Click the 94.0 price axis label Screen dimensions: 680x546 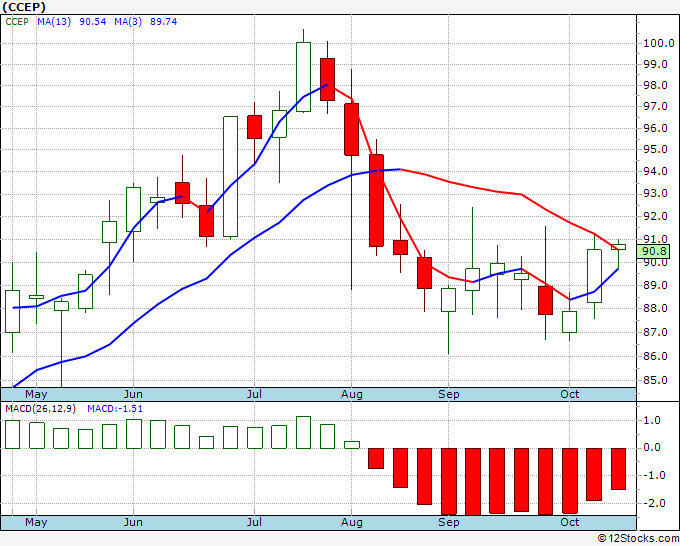click(x=655, y=171)
